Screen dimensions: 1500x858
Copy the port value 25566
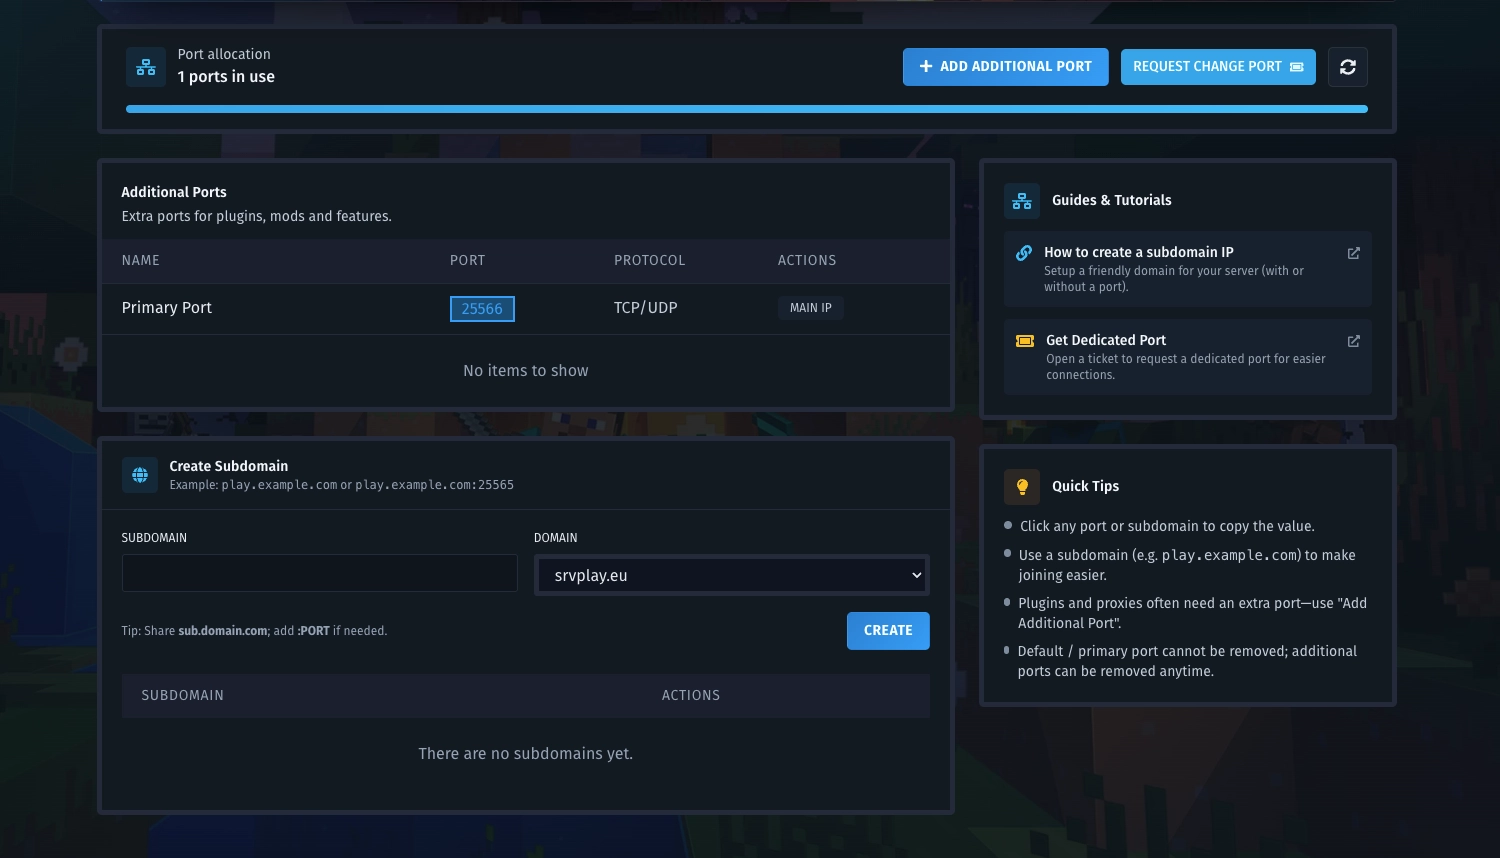coord(482,309)
